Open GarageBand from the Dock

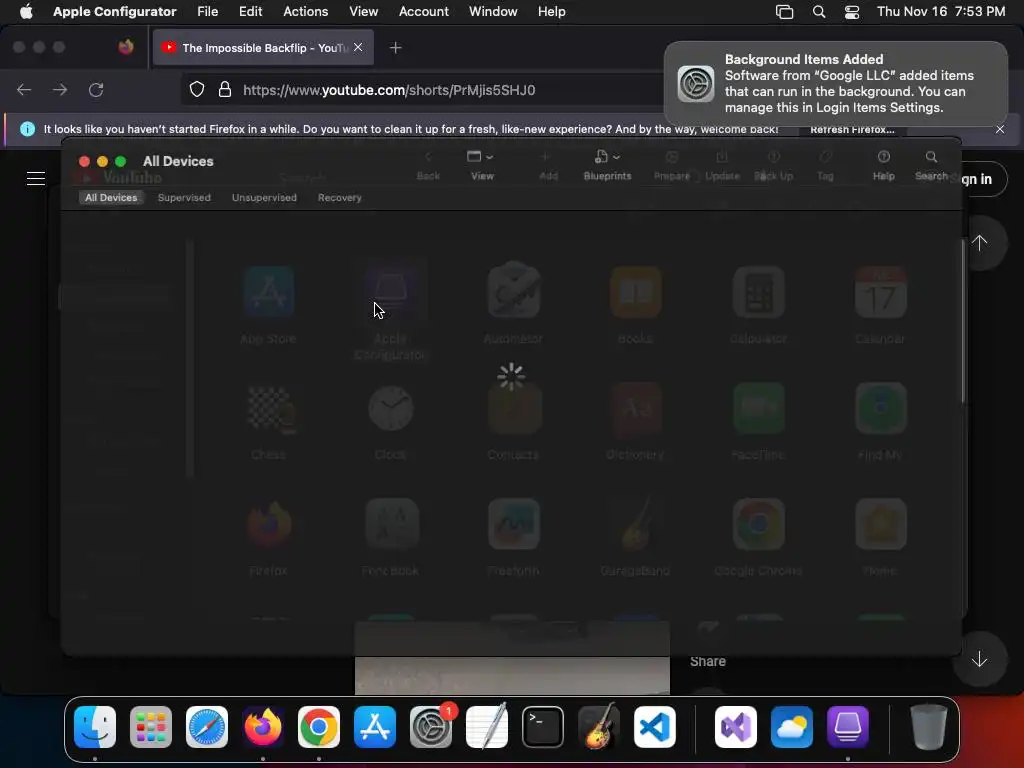[598, 727]
